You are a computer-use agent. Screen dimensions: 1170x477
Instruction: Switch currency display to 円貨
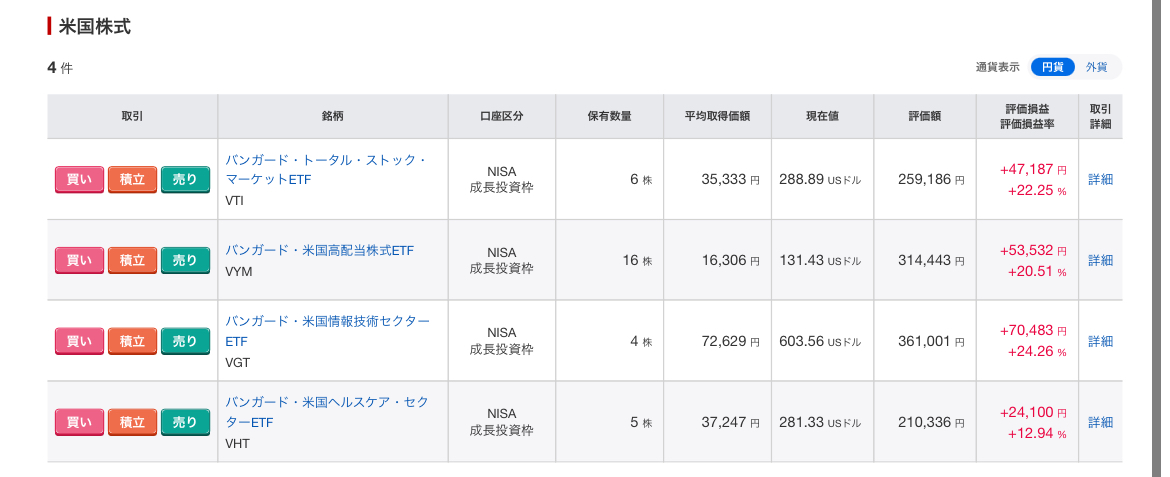click(1053, 67)
